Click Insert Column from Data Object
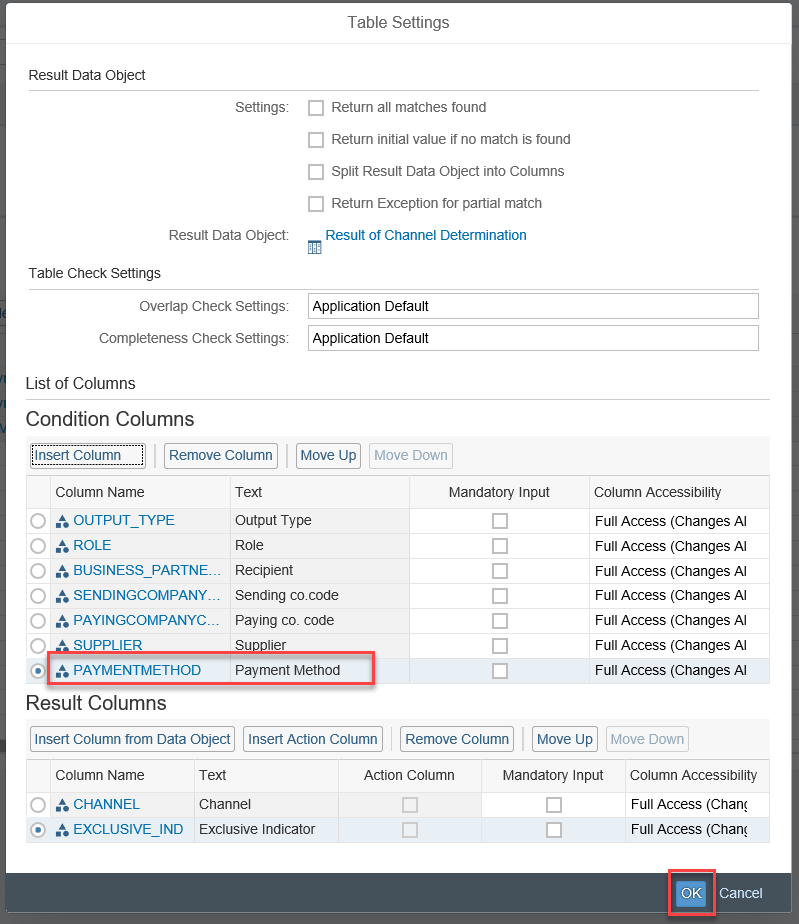The height and width of the screenshot is (924, 799). pyautogui.click(x=133, y=739)
